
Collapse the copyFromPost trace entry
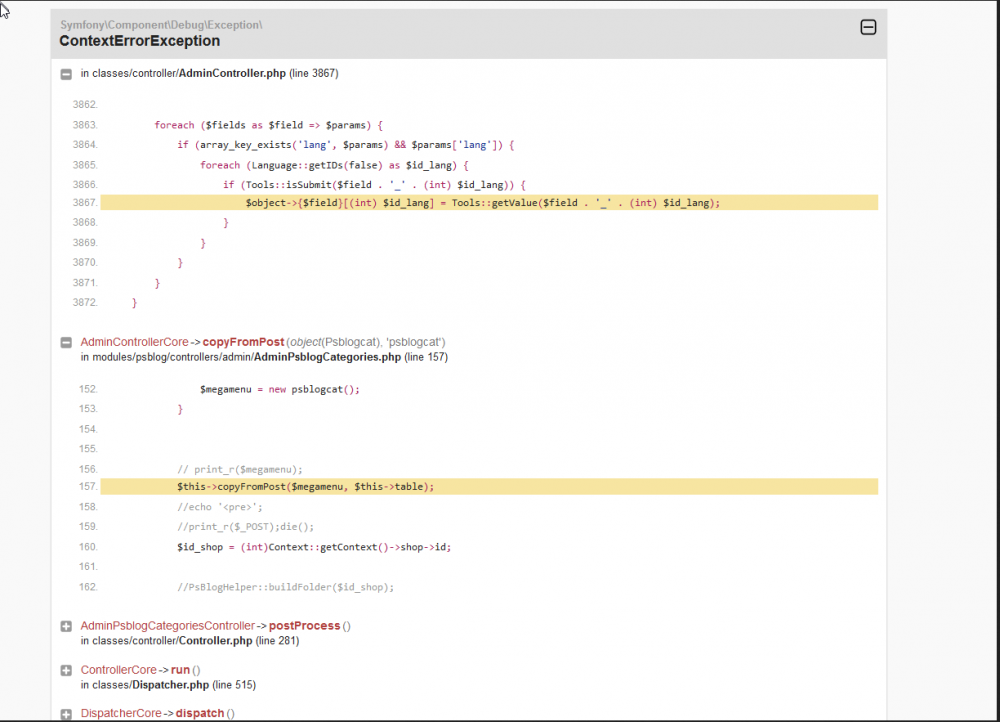(66, 343)
